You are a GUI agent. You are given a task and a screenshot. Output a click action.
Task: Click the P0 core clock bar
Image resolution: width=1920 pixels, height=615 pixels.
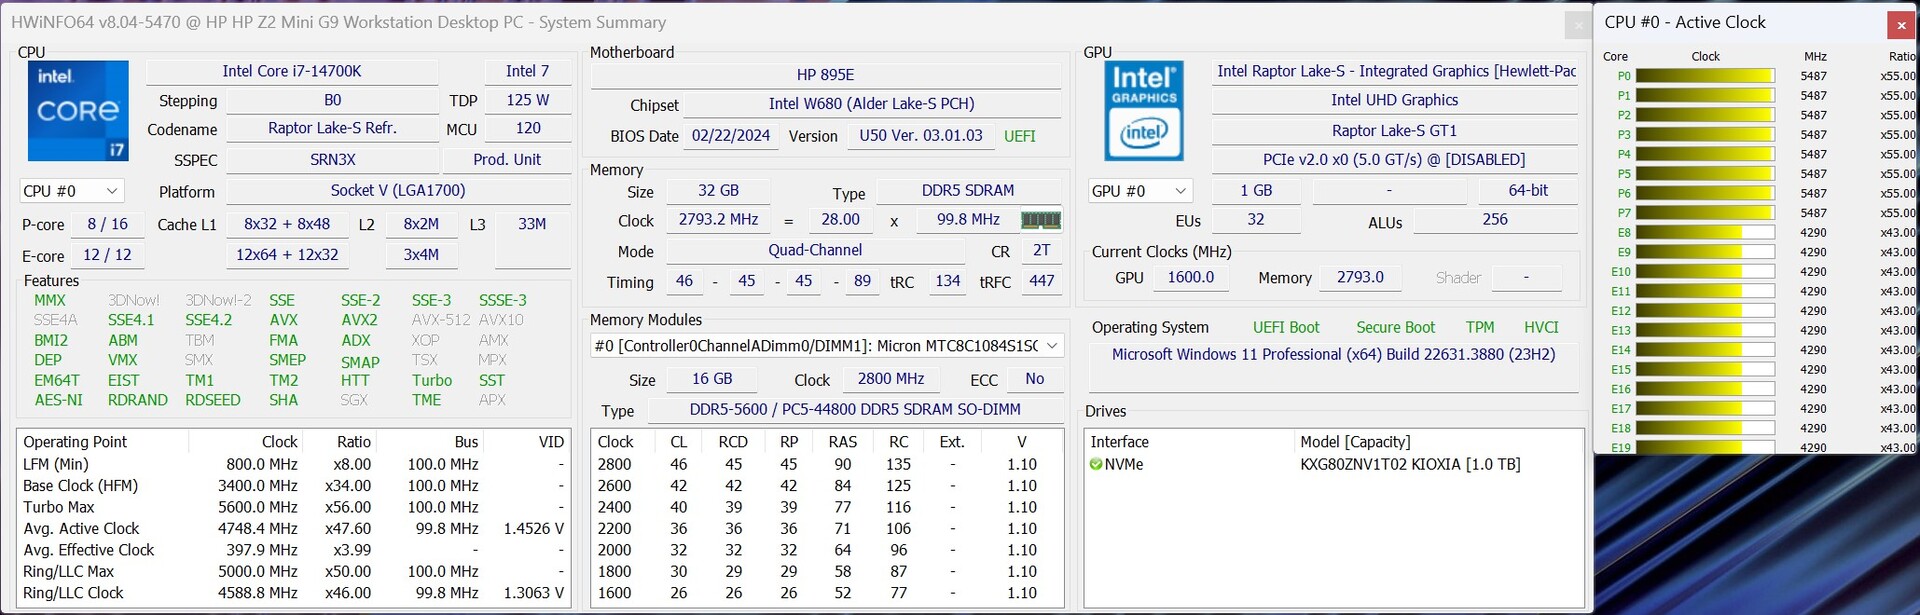pyautogui.click(x=1705, y=76)
